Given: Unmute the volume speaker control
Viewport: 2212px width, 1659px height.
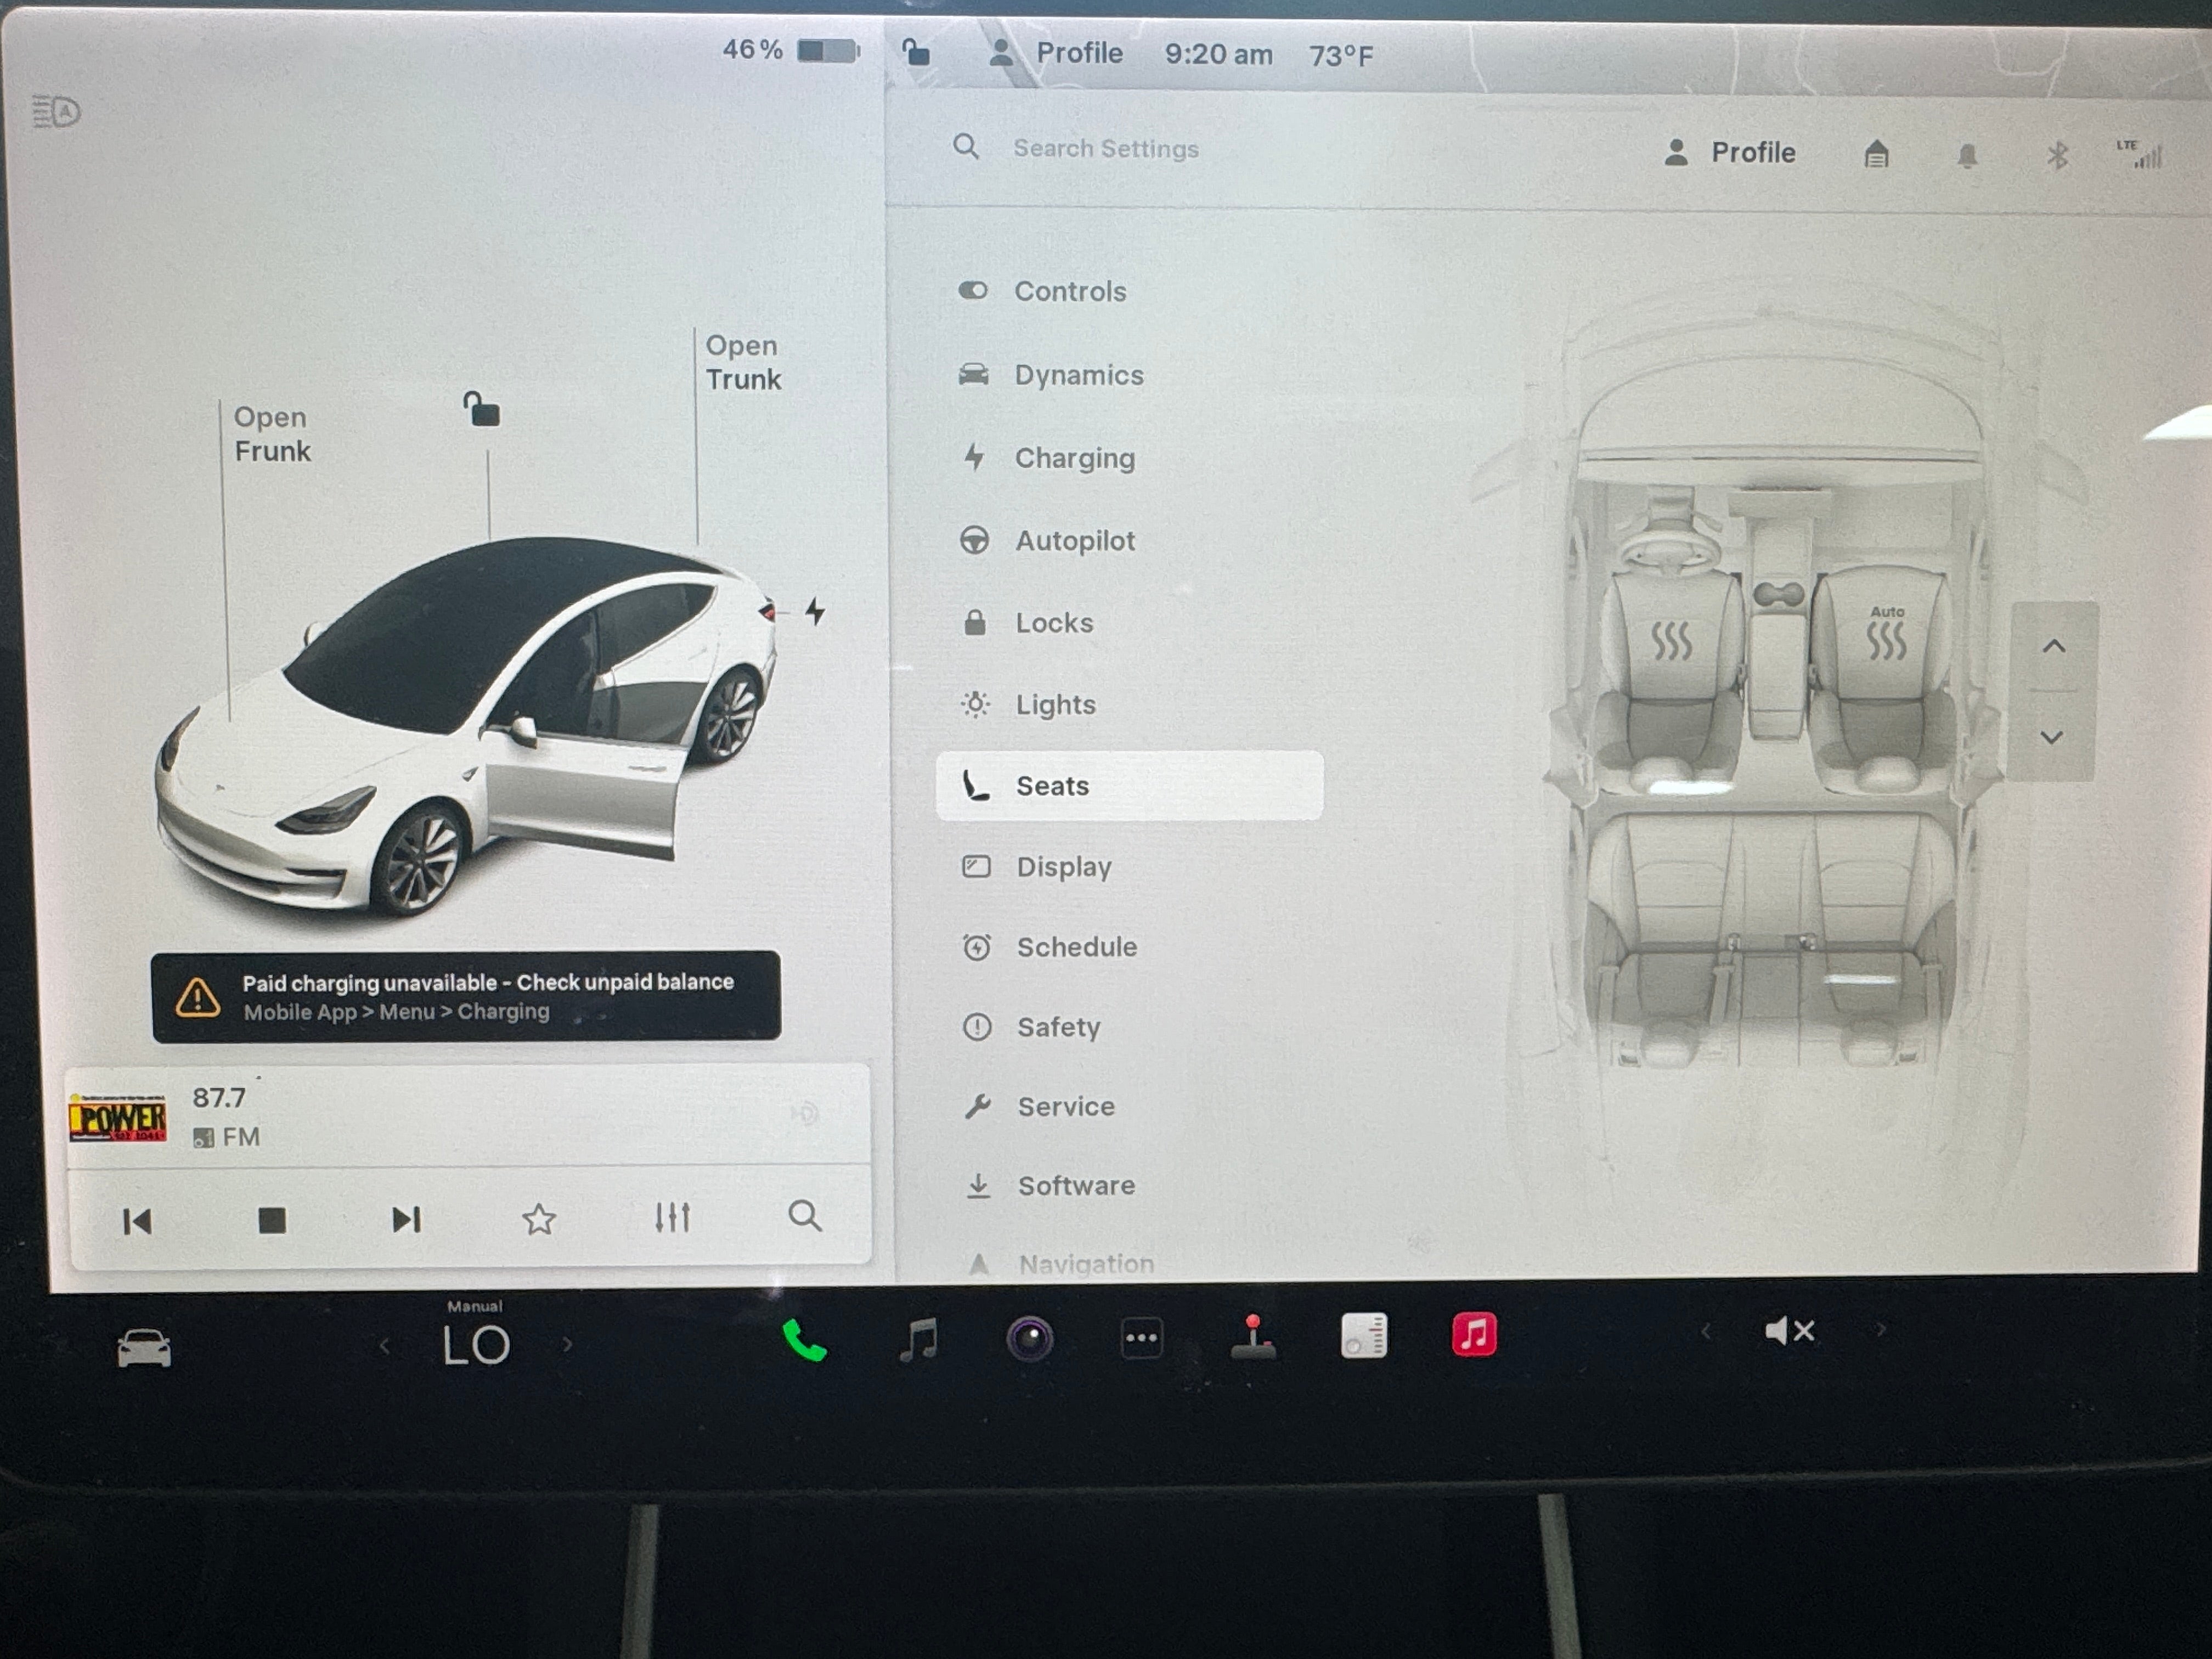Looking at the screenshot, I should [1789, 1331].
